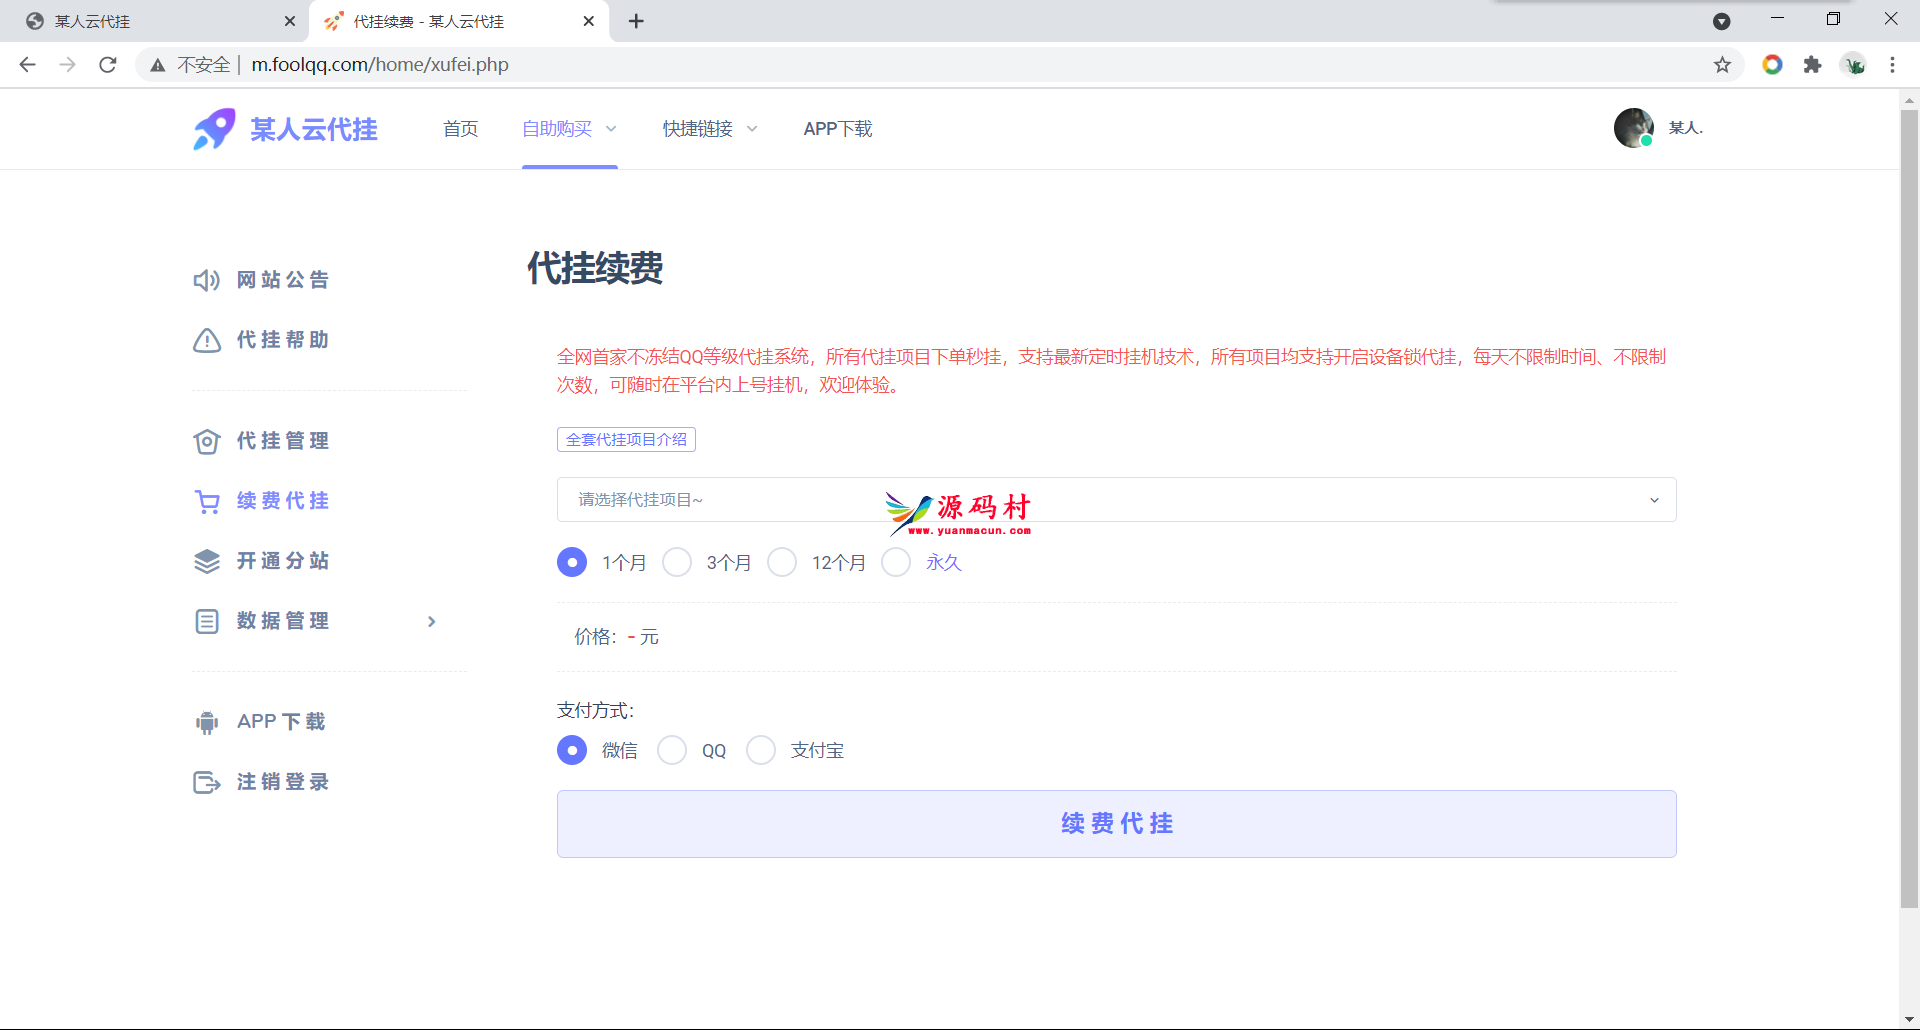Screen dimensions: 1920x1030
Task: Open the 全套代挂项目介绍 link
Action: [x=626, y=439]
